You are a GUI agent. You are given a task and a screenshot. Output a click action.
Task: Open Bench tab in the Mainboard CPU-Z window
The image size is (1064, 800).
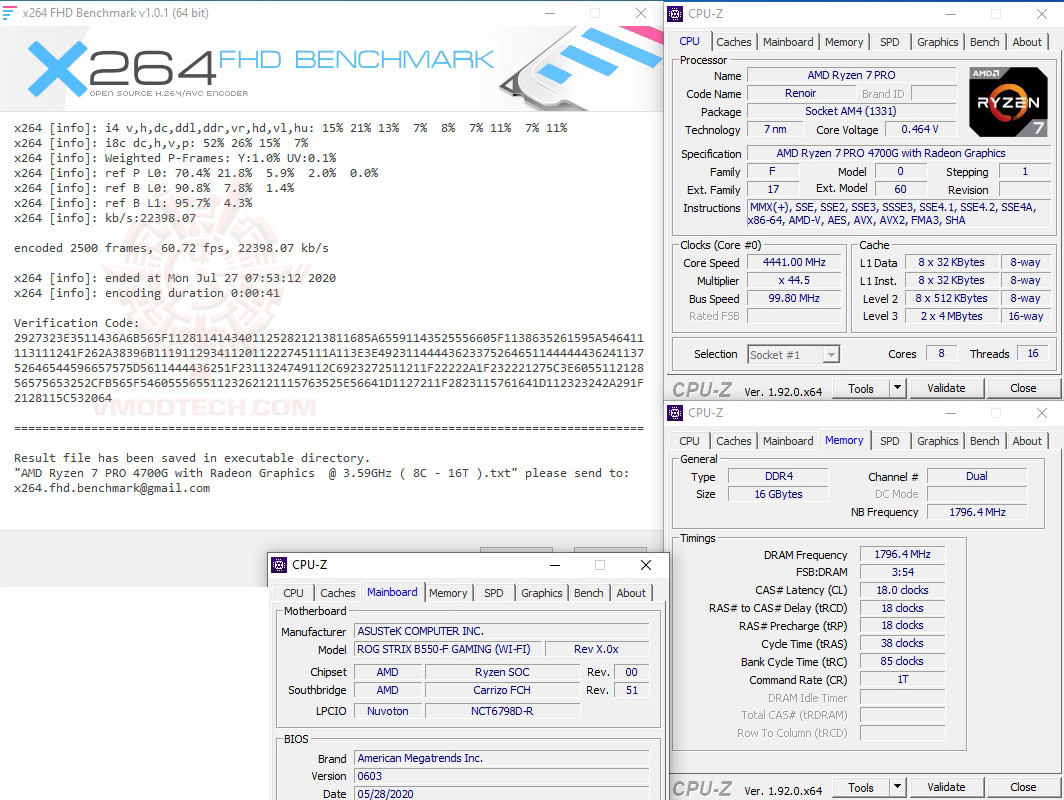coord(588,593)
